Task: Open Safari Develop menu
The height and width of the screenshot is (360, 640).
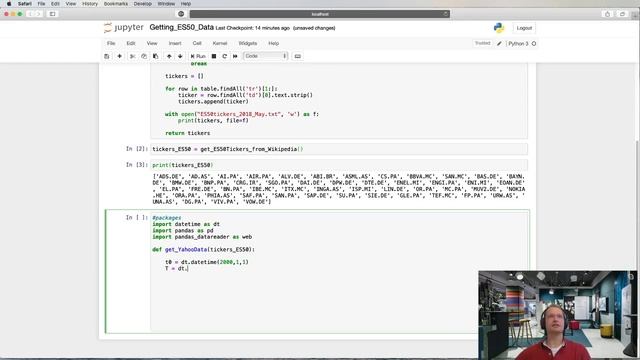Action: [x=142, y=4]
